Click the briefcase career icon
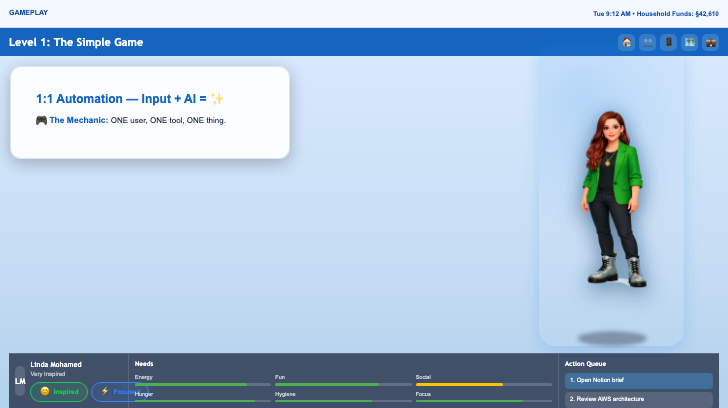This screenshot has width=728, height=408. (x=710, y=42)
